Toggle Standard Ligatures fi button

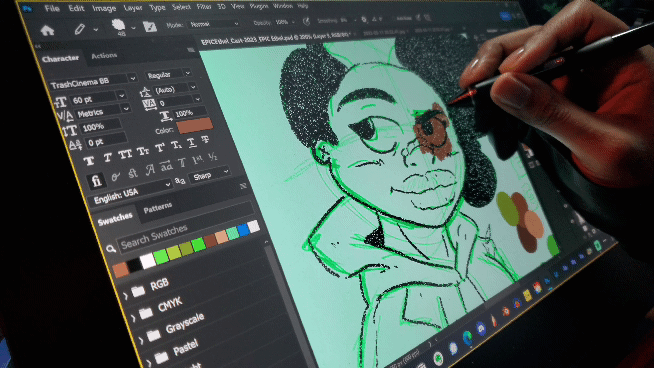point(96,181)
